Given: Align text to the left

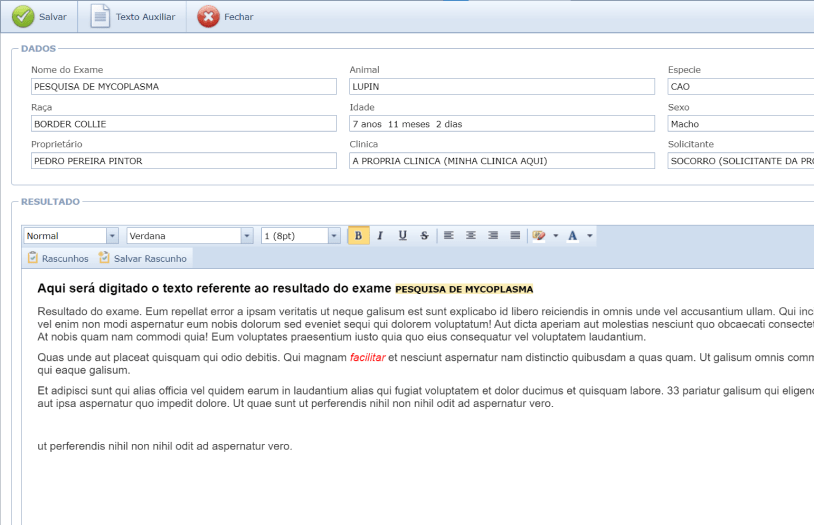Looking at the screenshot, I should pos(449,236).
